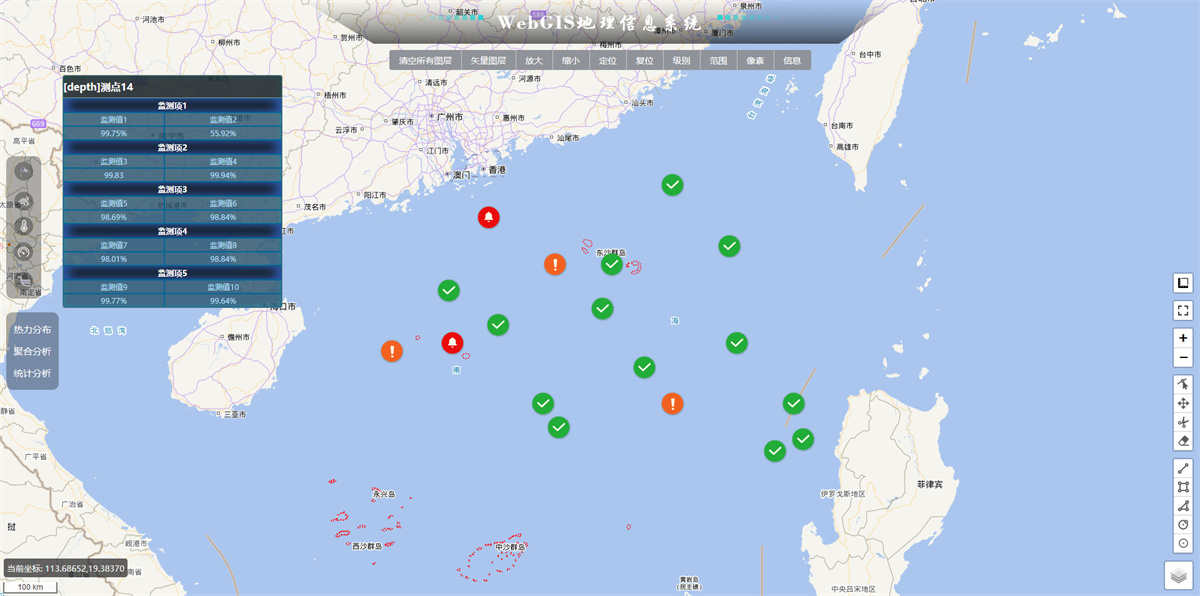Click red bell marker south of 香港
The width and height of the screenshot is (1200, 596).
(x=488, y=216)
